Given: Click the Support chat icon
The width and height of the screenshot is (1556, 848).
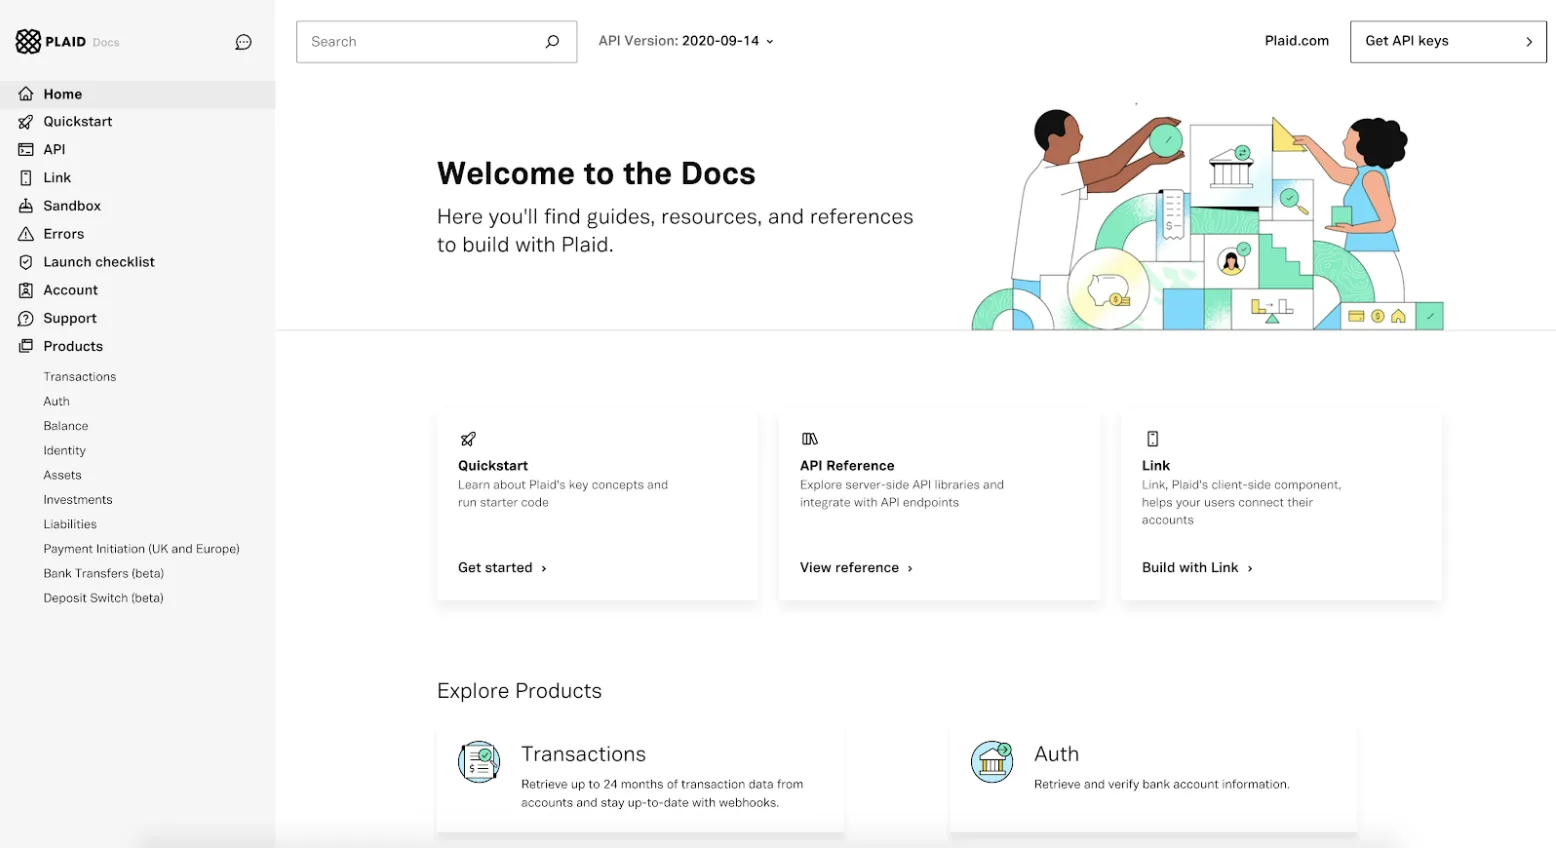Looking at the screenshot, I should pyautogui.click(x=26, y=318).
